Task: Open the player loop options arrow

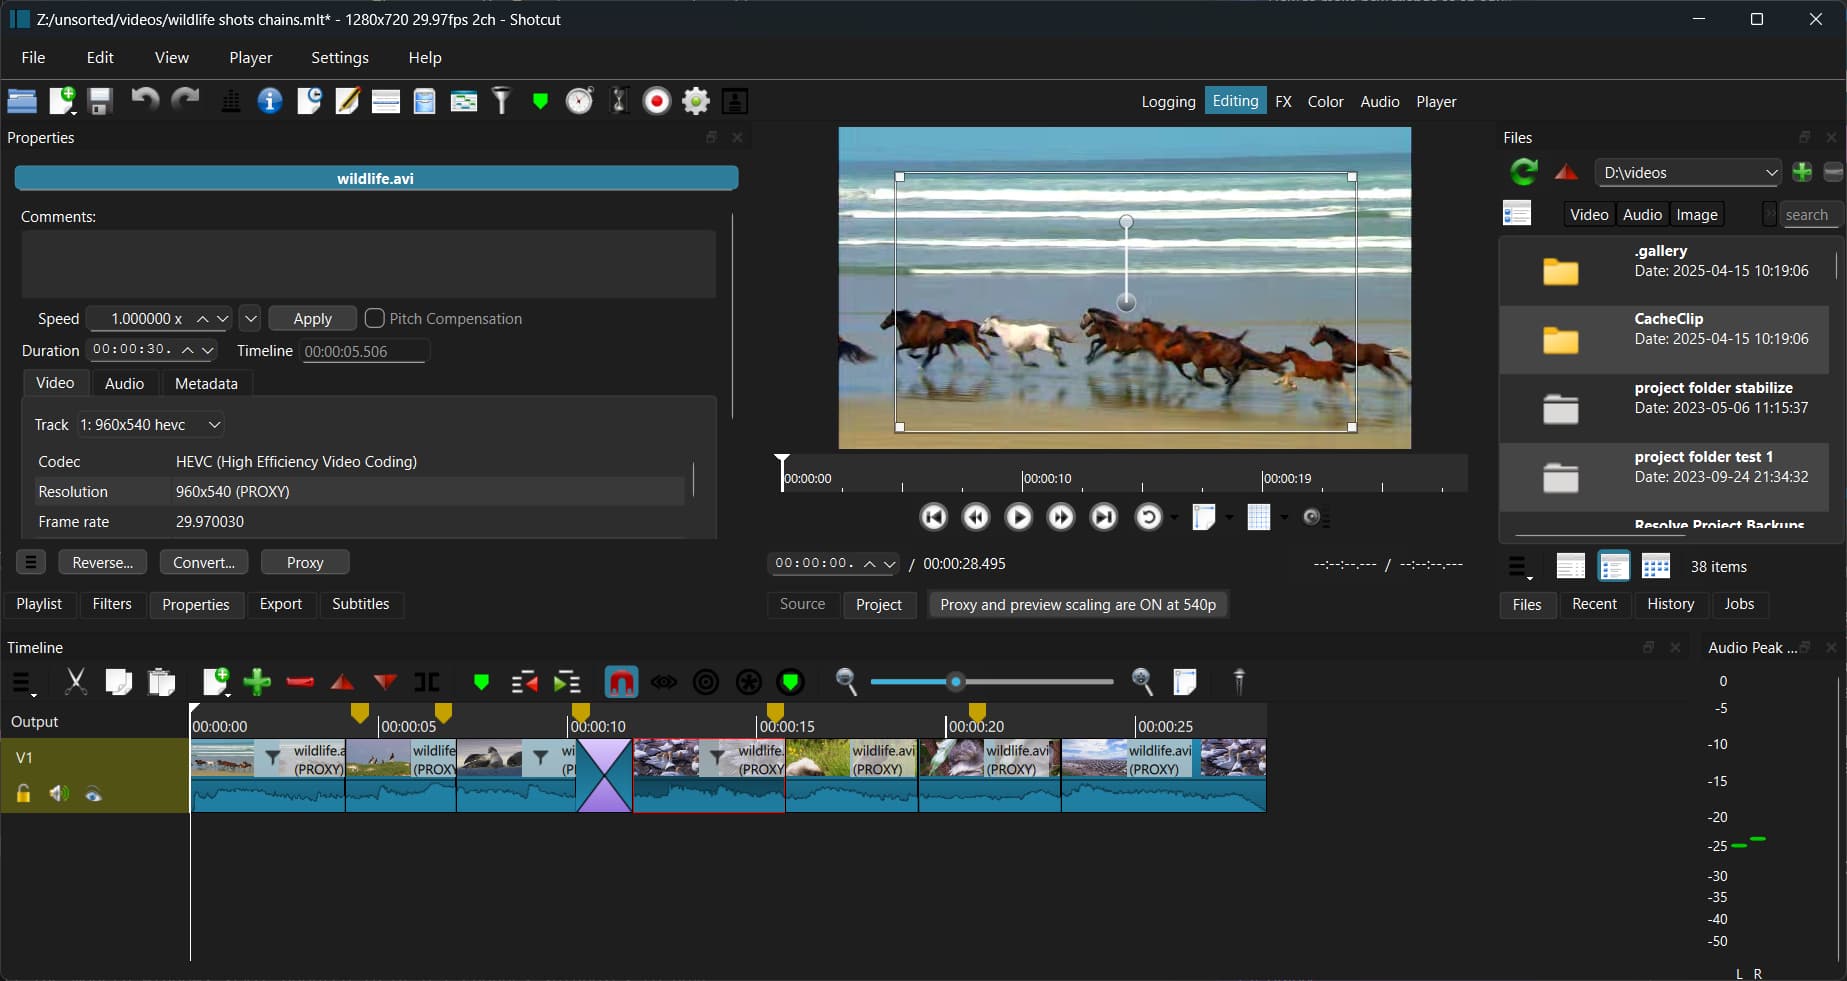Action: click(x=1174, y=517)
